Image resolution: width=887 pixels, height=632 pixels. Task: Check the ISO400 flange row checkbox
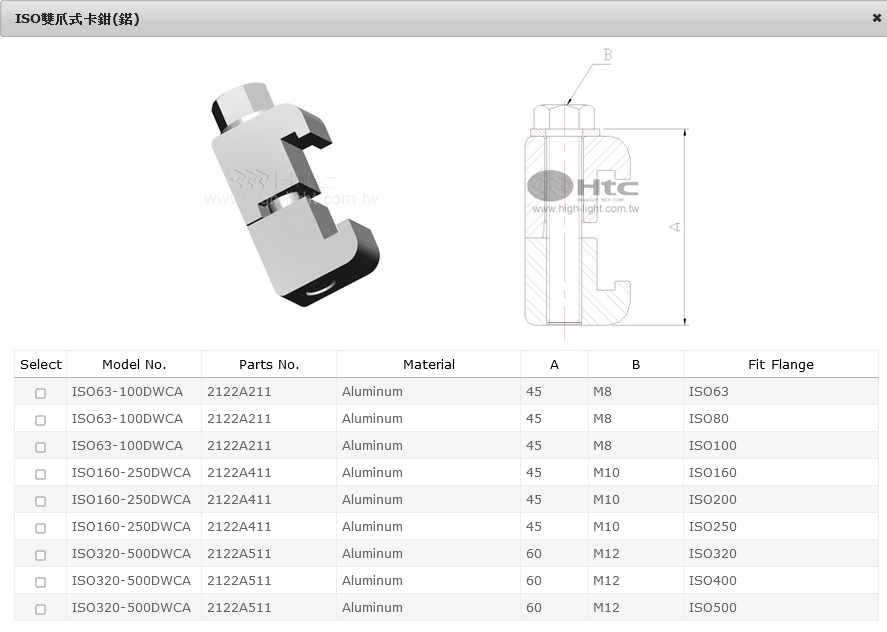40,582
